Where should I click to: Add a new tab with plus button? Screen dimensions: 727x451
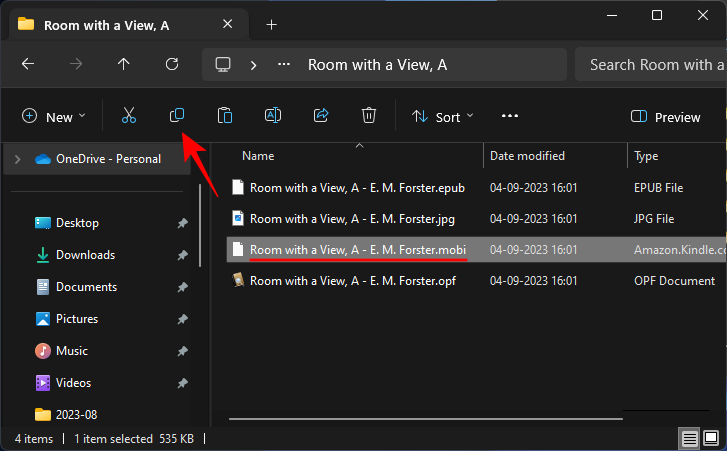[271, 24]
